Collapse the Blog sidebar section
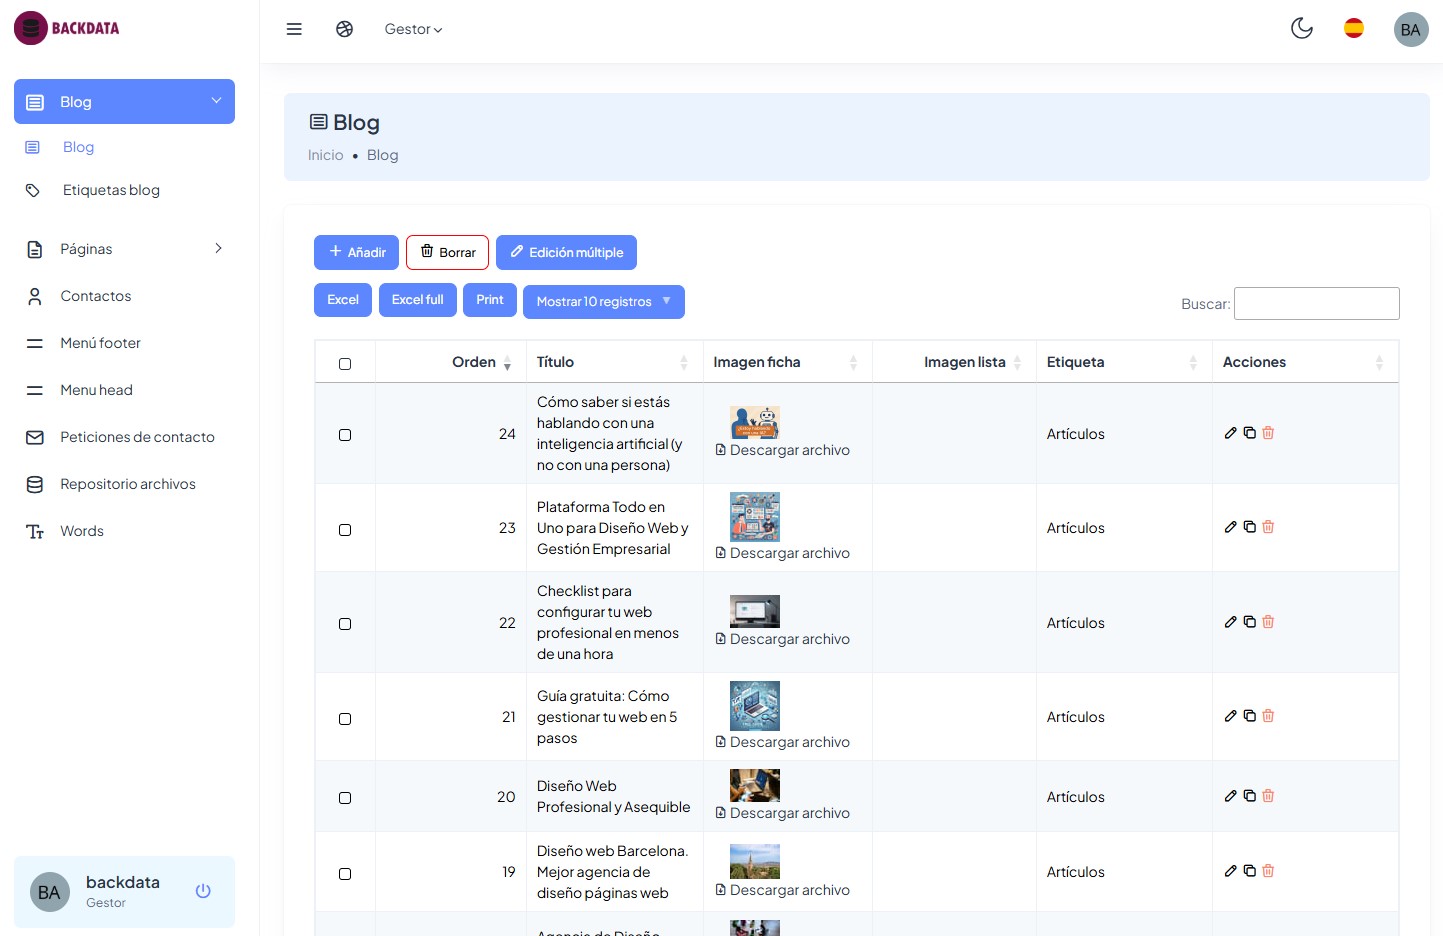 point(124,102)
